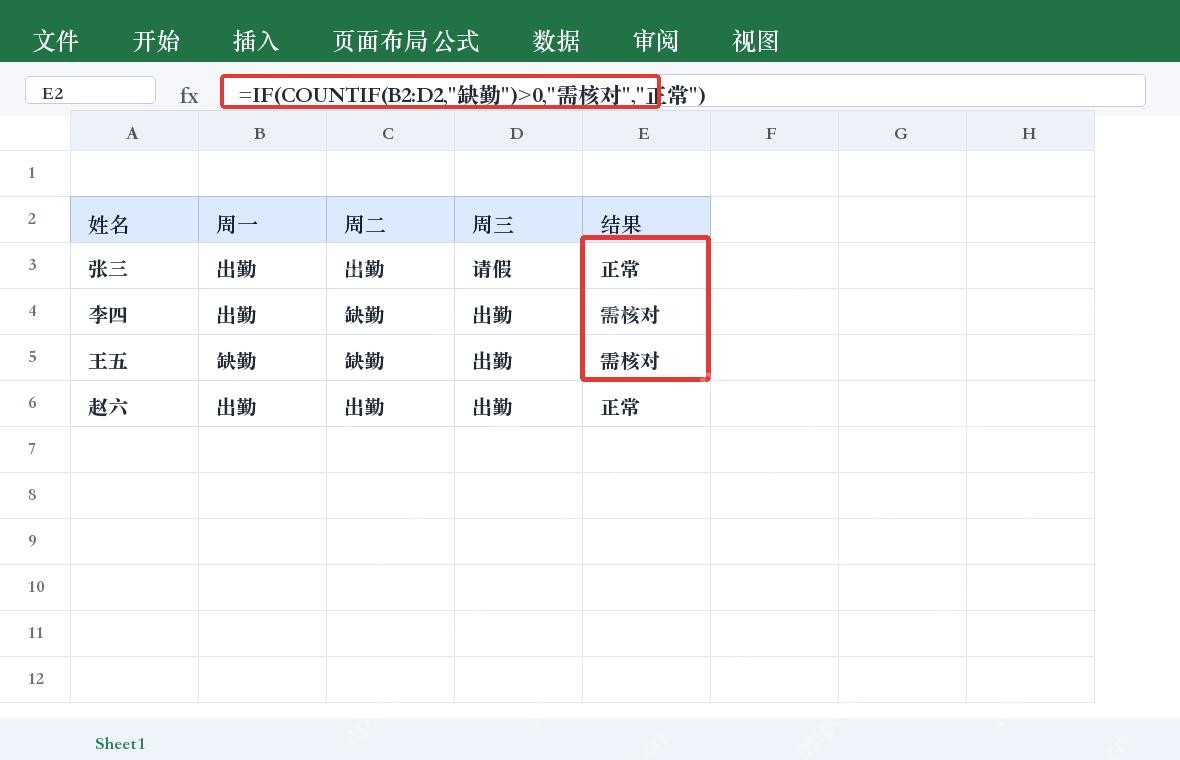
Task: Open the 公式 tab
Action: click(x=457, y=41)
